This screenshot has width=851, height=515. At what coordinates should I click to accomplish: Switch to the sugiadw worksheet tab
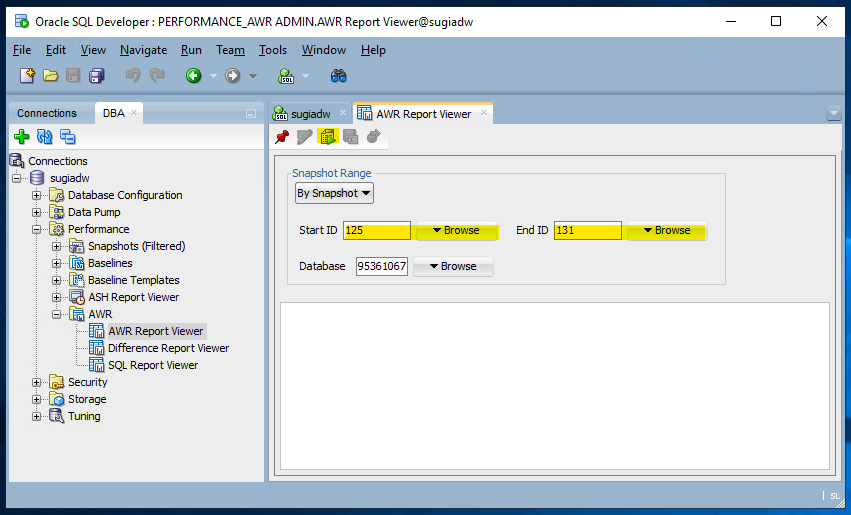[310, 114]
